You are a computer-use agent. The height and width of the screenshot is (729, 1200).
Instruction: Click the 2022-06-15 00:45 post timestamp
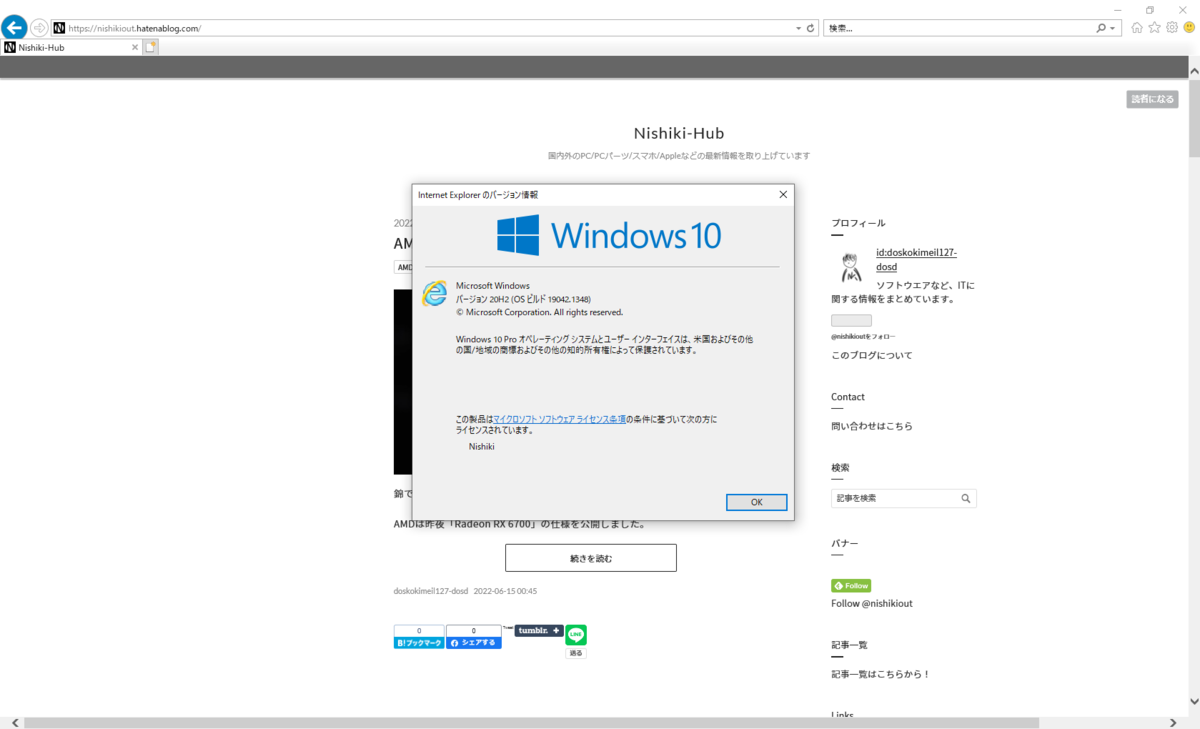tap(505, 591)
